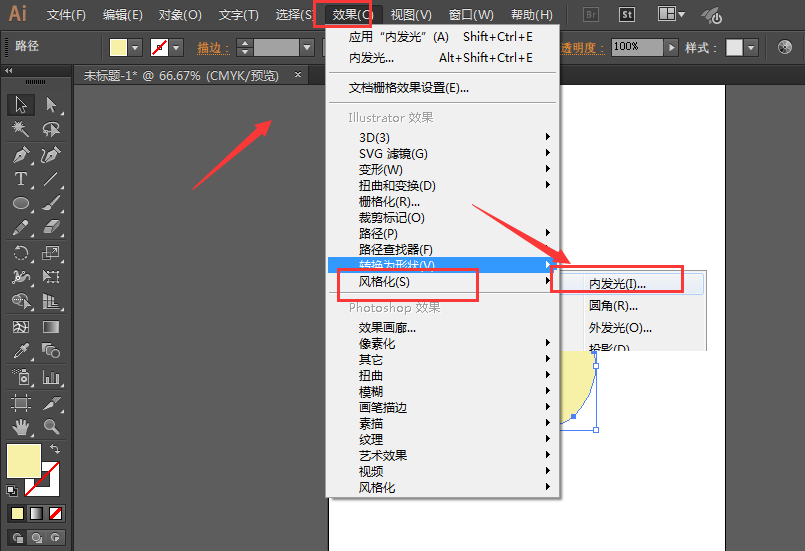This screenshot has width=805, height=551.
Task: Choose 内发光(I)... in the submenu
Action: coord(630,283)
